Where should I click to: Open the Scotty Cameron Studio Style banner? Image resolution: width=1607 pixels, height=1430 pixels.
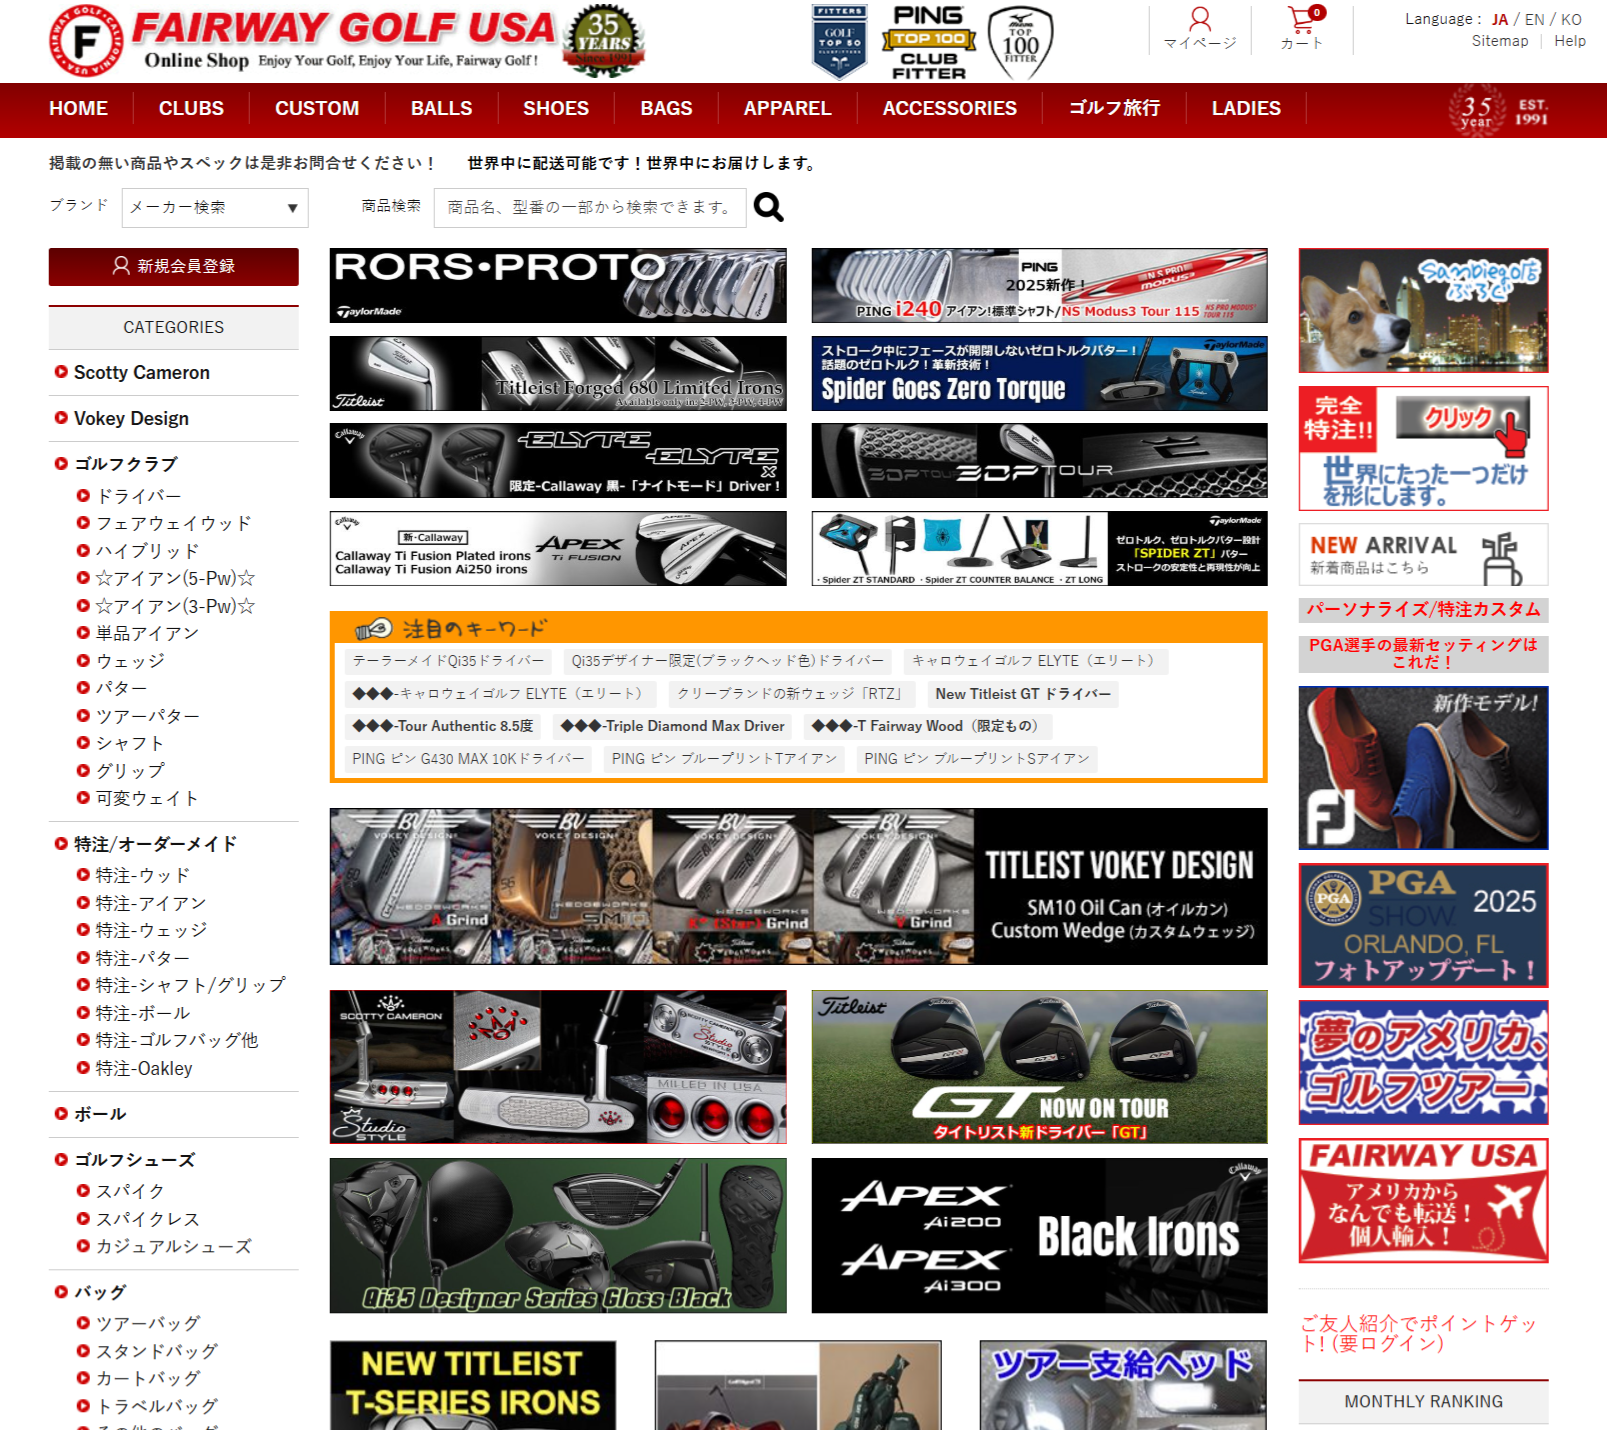tap(558, 1067)
